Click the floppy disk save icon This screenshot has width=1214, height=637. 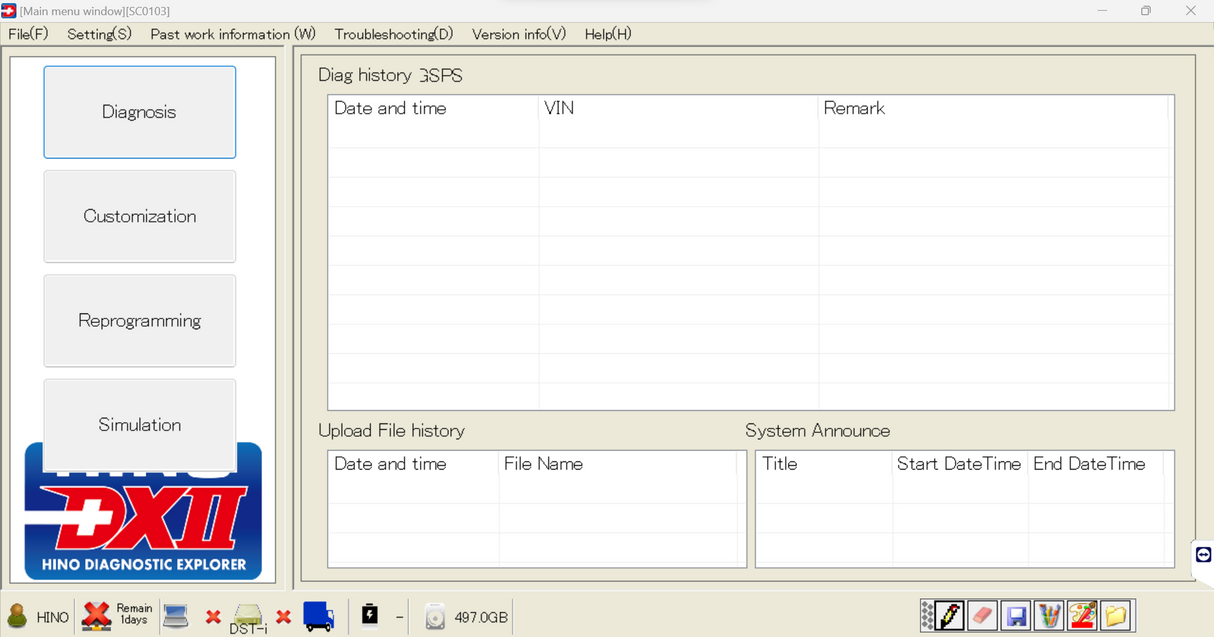pos(1016,615)
